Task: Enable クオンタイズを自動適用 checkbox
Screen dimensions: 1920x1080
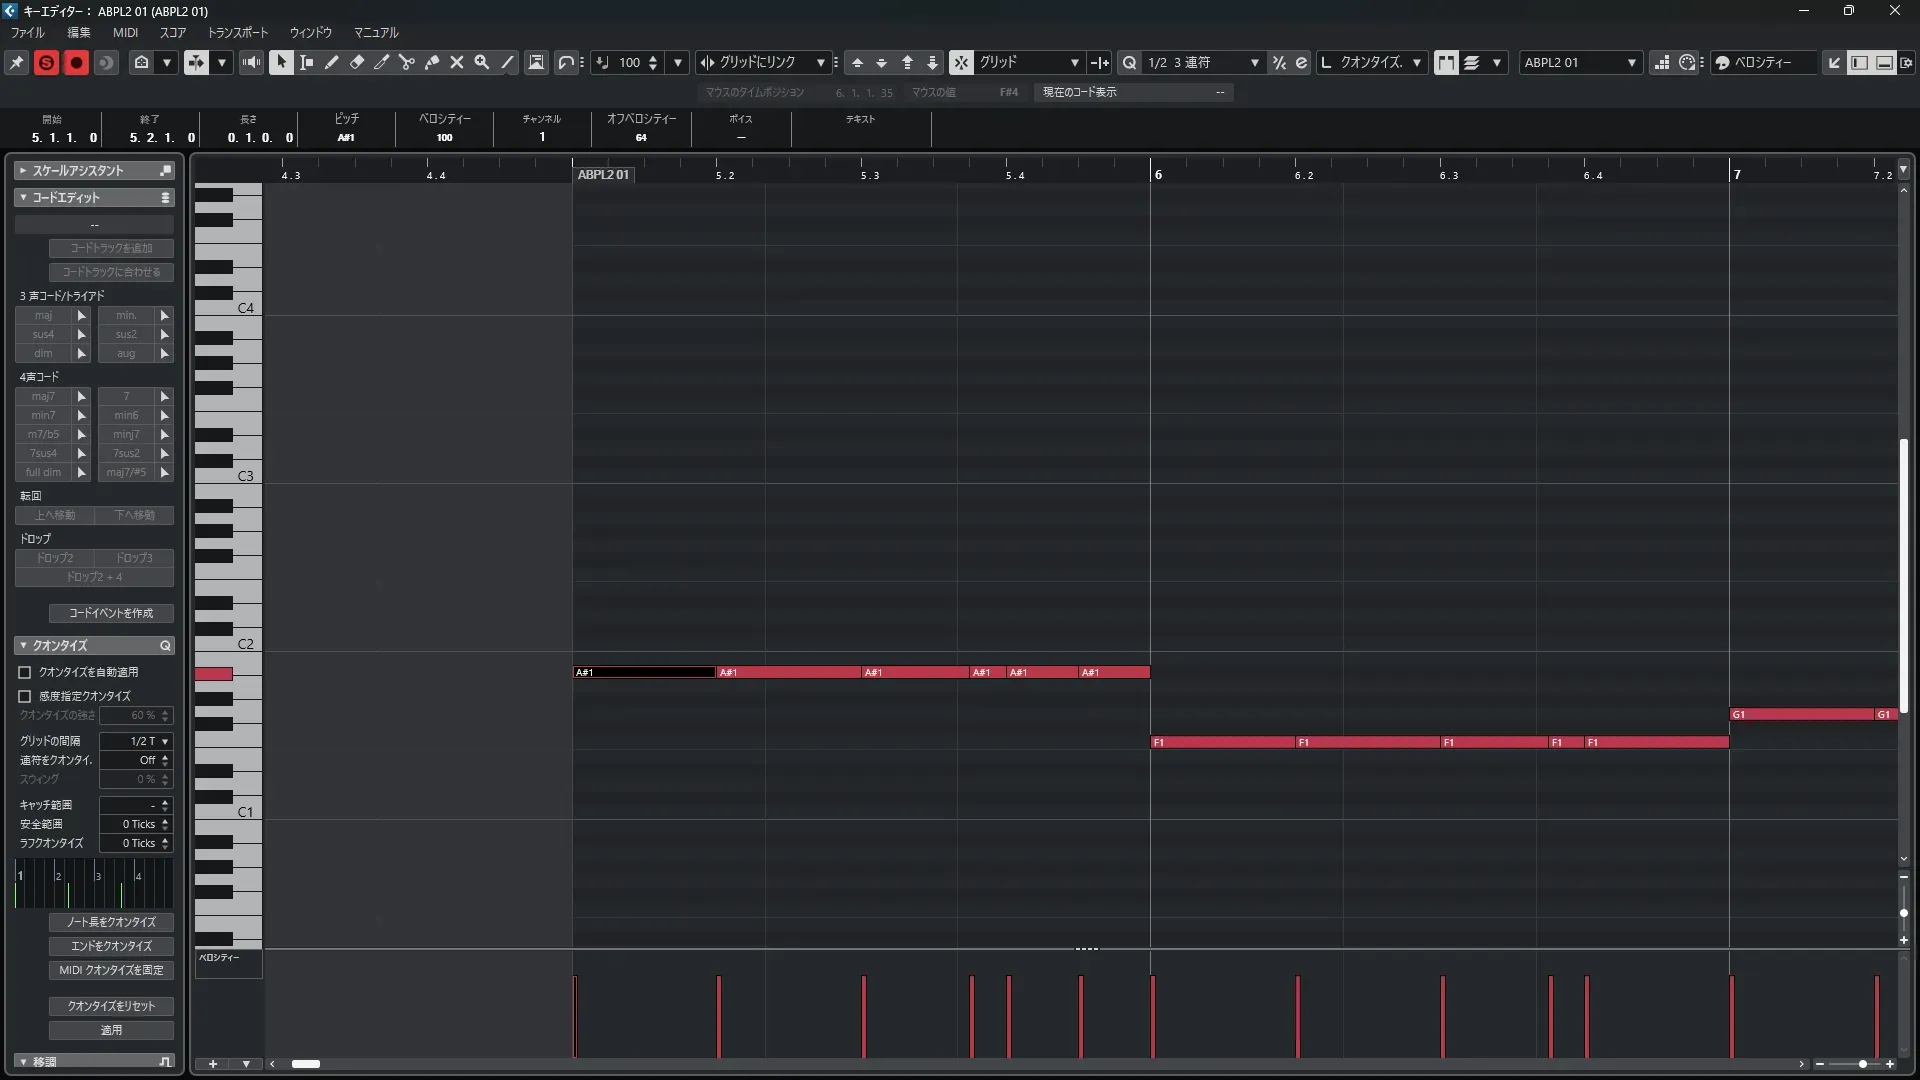Action: (x=25, y=672)
